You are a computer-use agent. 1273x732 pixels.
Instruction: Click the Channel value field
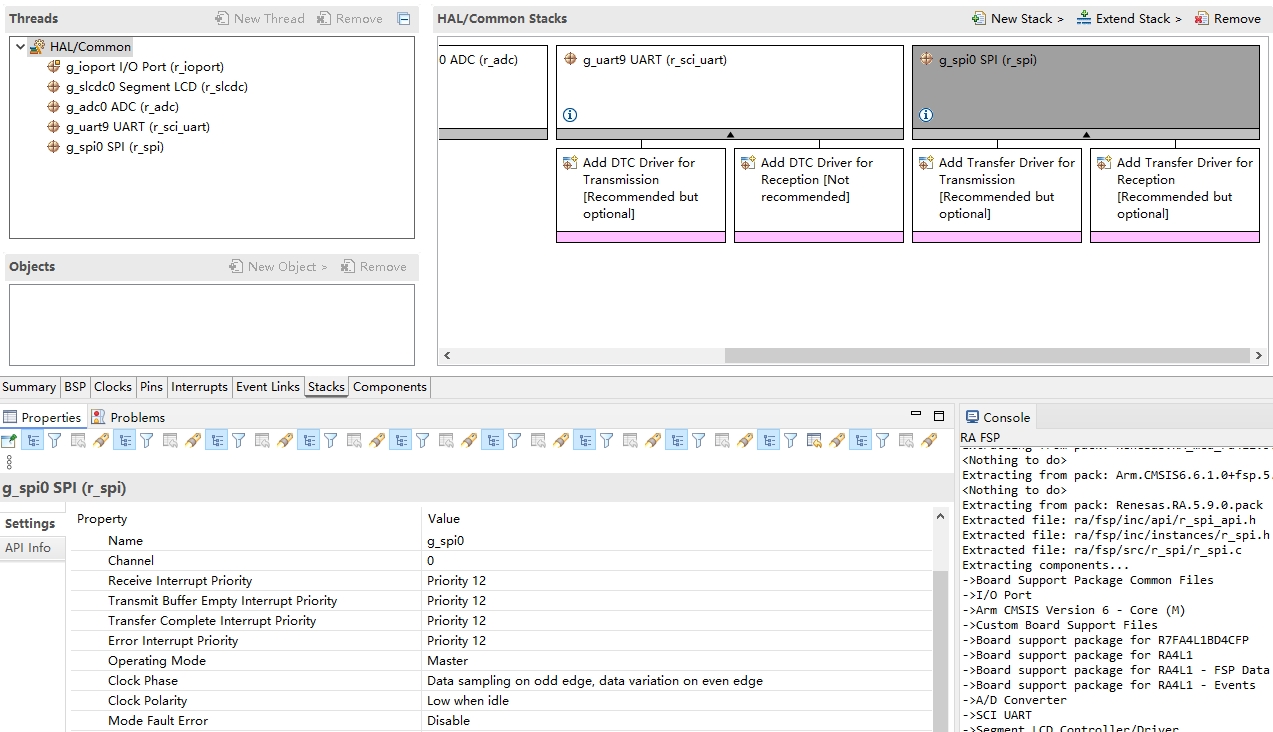(x=678, y=561)
